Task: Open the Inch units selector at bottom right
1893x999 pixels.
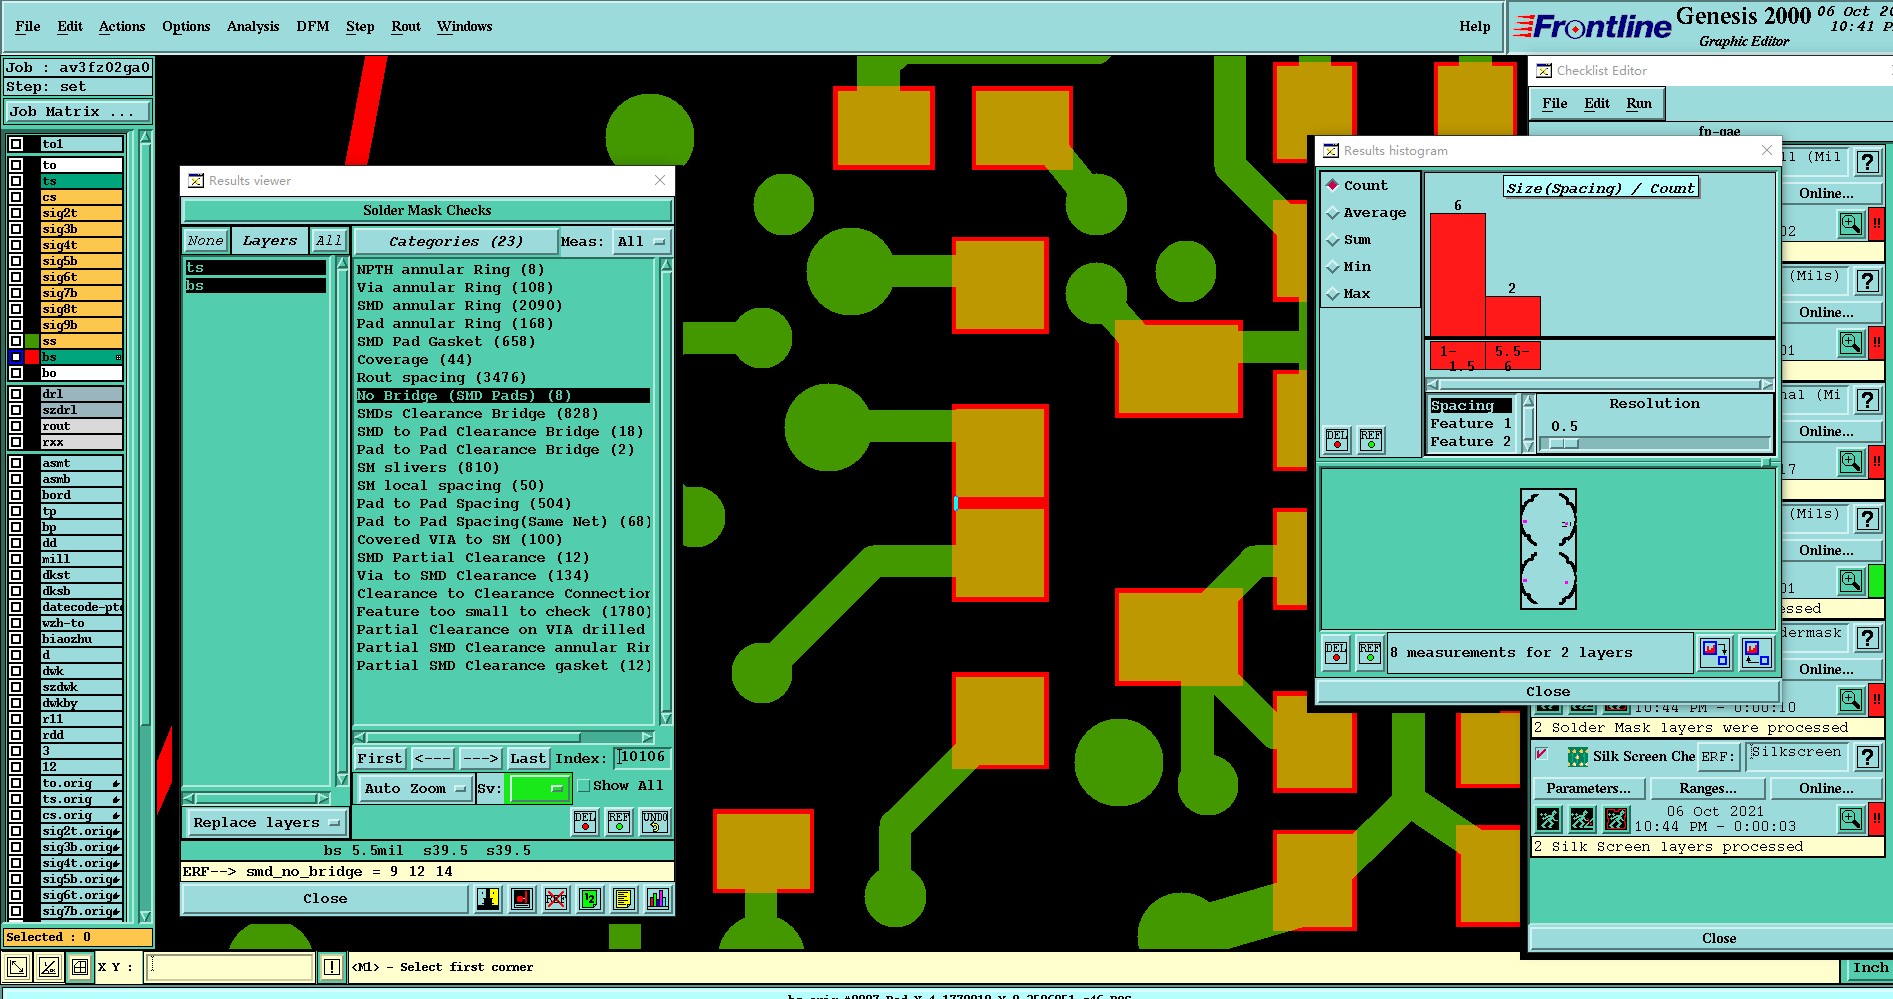Action: 1868,967
